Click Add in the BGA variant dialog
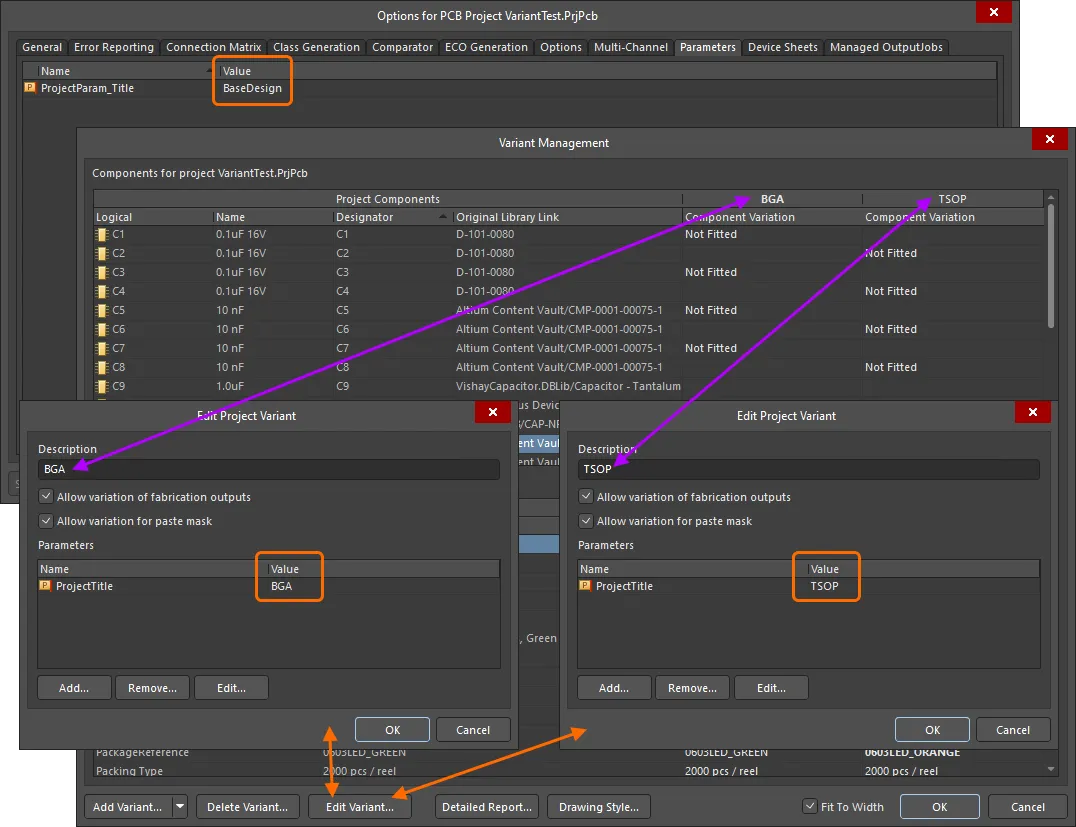Image resolution: width=1076 pixels, height=827 pixels. click(74, 688)
